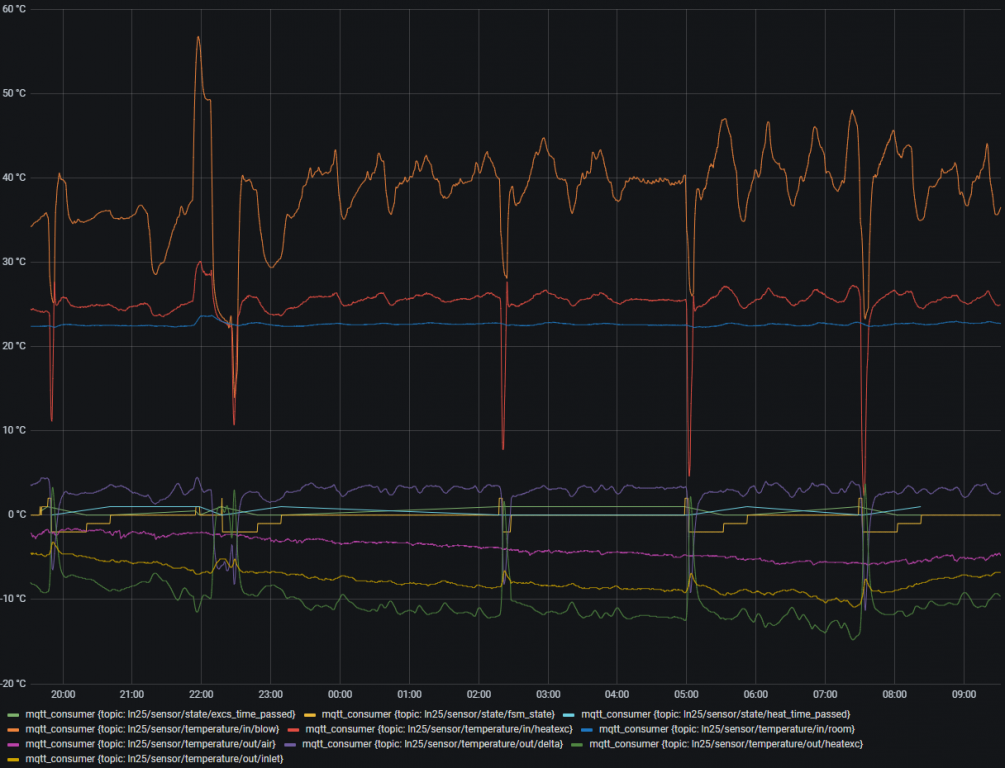
Task: Click the 05:00 time axis label
Action: pos(686,693)
